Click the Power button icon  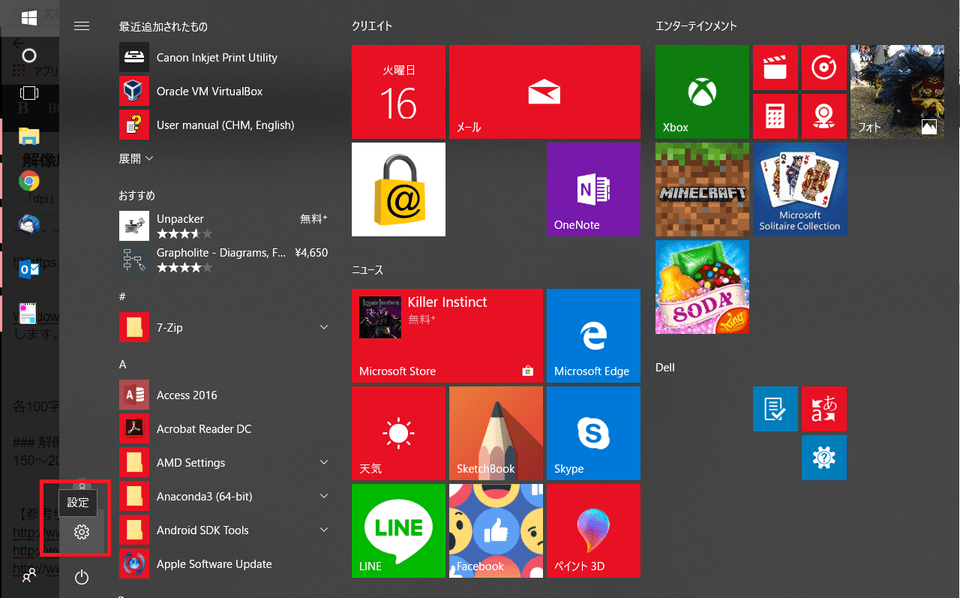click(82, 577)
